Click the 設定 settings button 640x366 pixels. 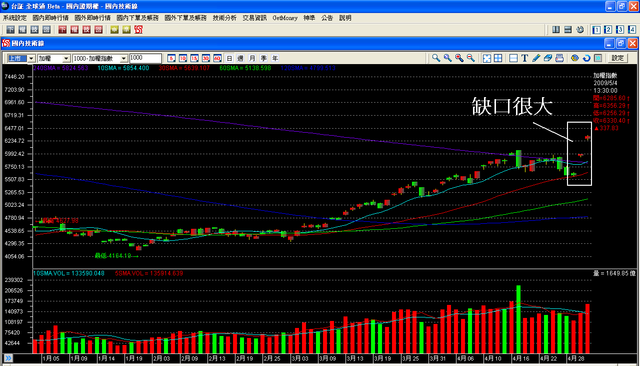click(618, 58)
